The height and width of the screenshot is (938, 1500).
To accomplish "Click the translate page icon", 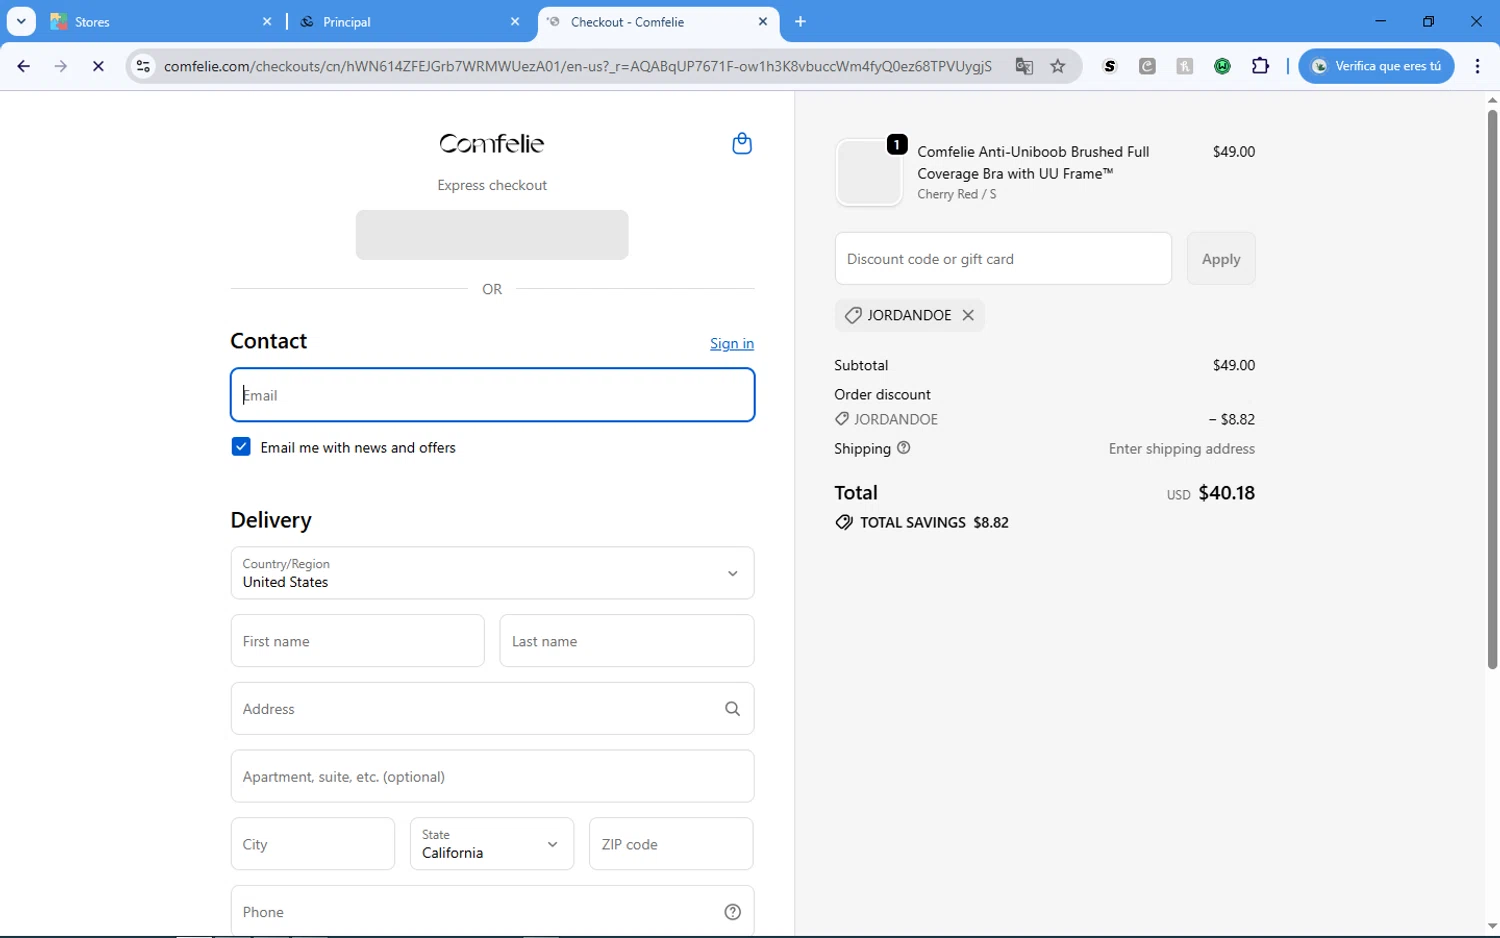I will [1024, 66].
